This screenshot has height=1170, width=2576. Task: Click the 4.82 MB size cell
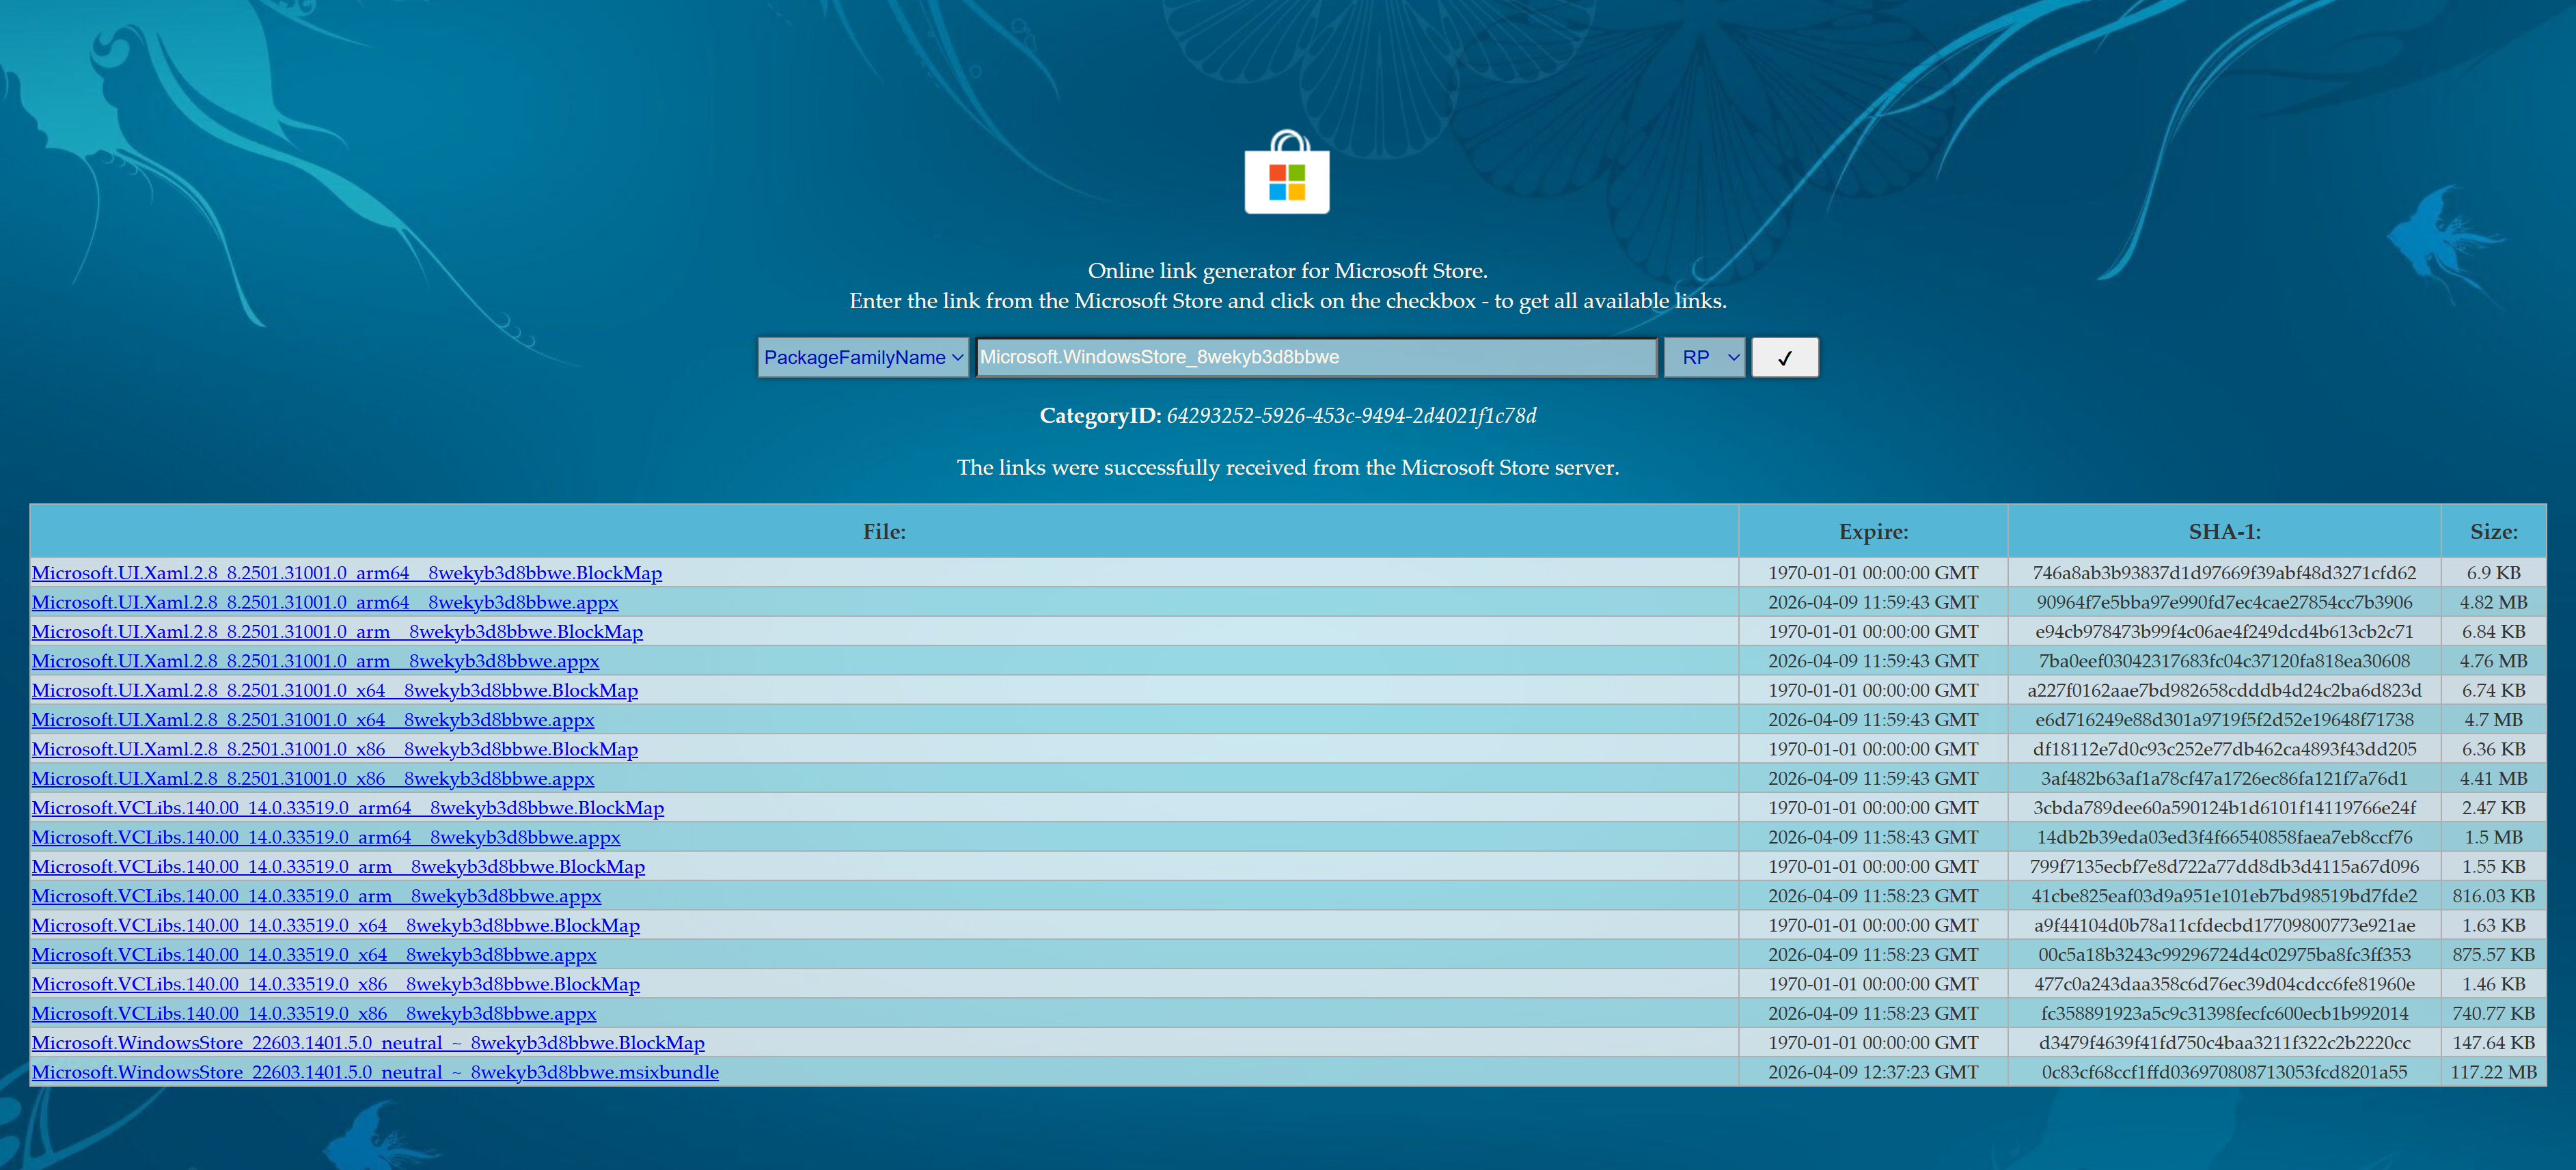click(x=2493, y=602)
